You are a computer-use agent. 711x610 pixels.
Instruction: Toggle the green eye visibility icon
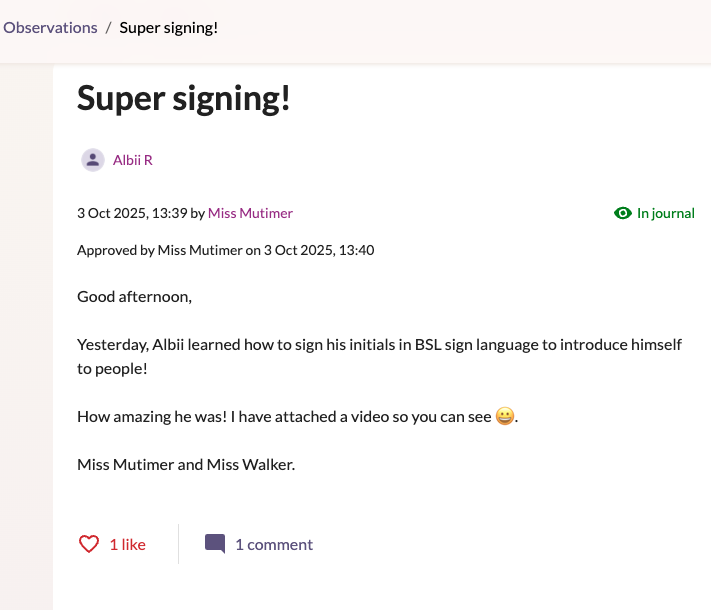(623, 213)
